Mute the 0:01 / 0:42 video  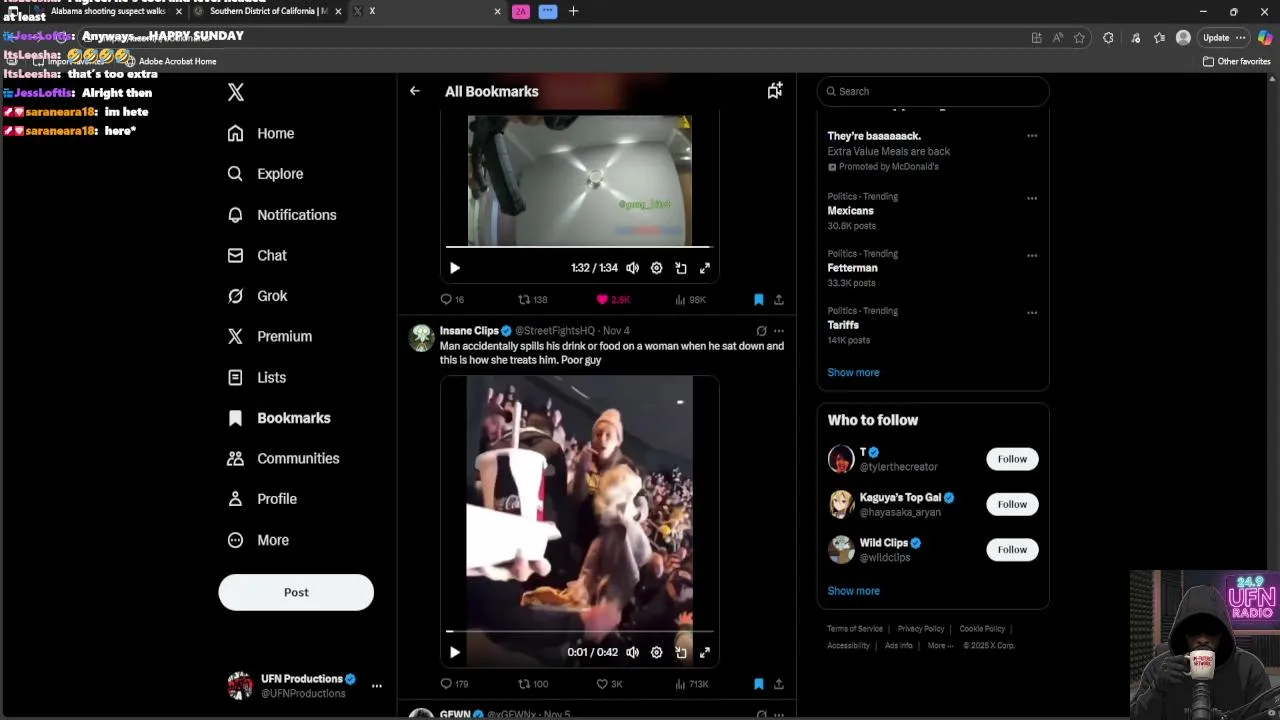click(x=633, y=652)
